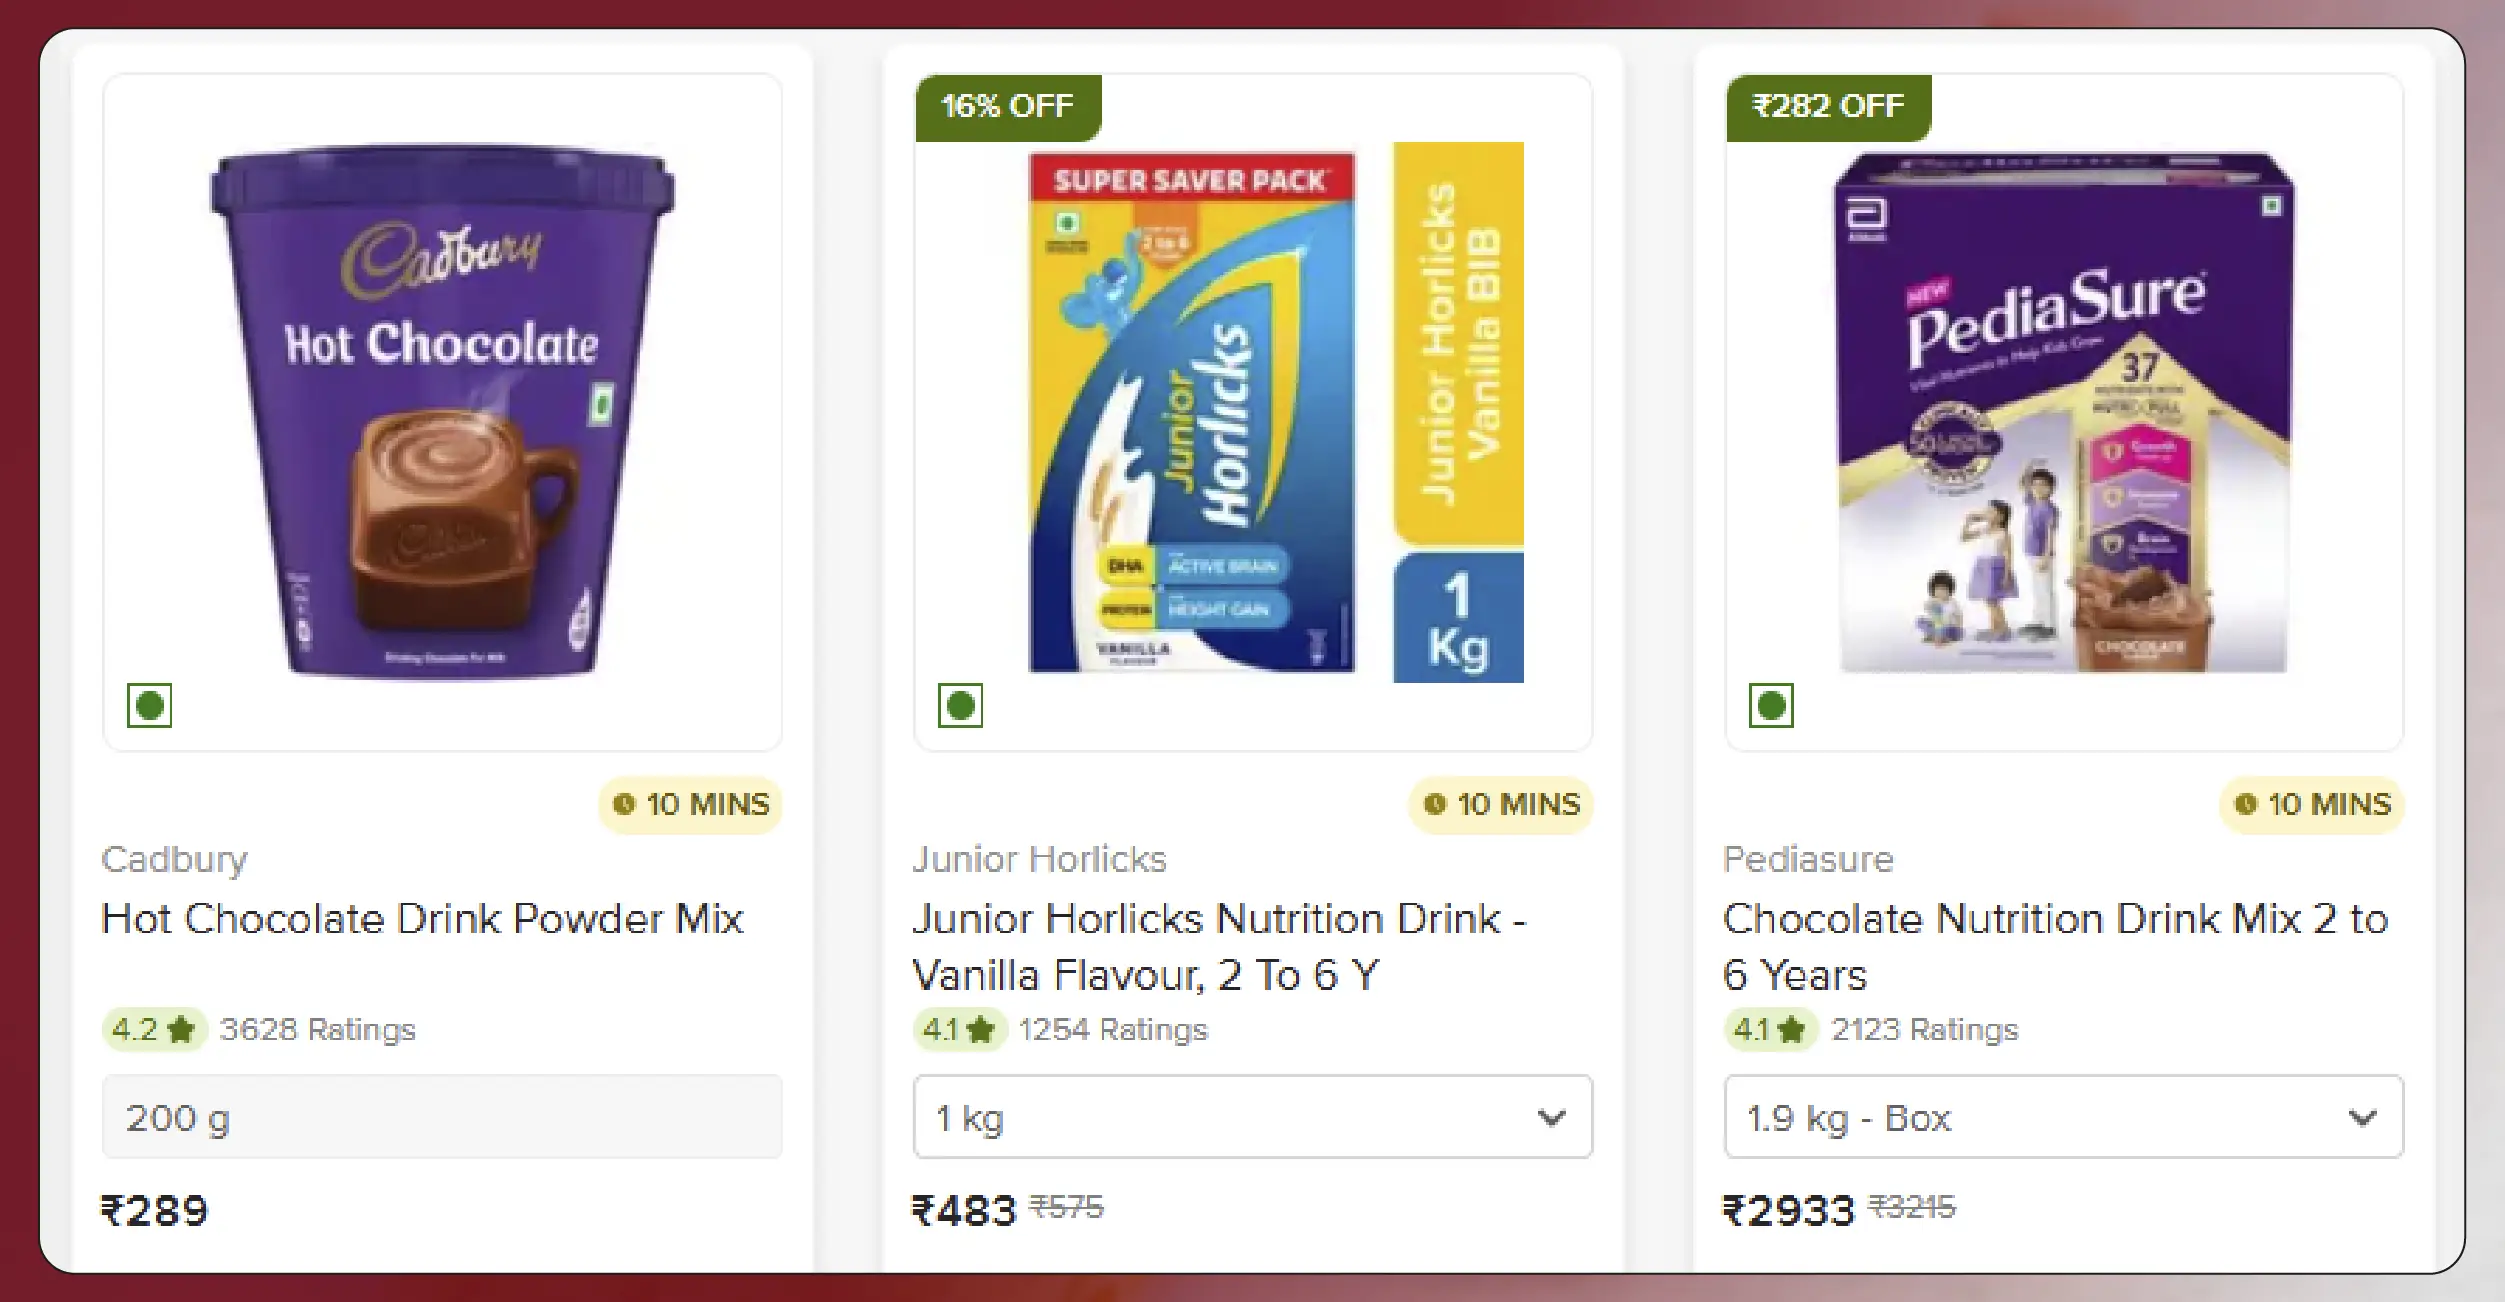
Task: Select the 200 g size field
Action: [442, 1117]
